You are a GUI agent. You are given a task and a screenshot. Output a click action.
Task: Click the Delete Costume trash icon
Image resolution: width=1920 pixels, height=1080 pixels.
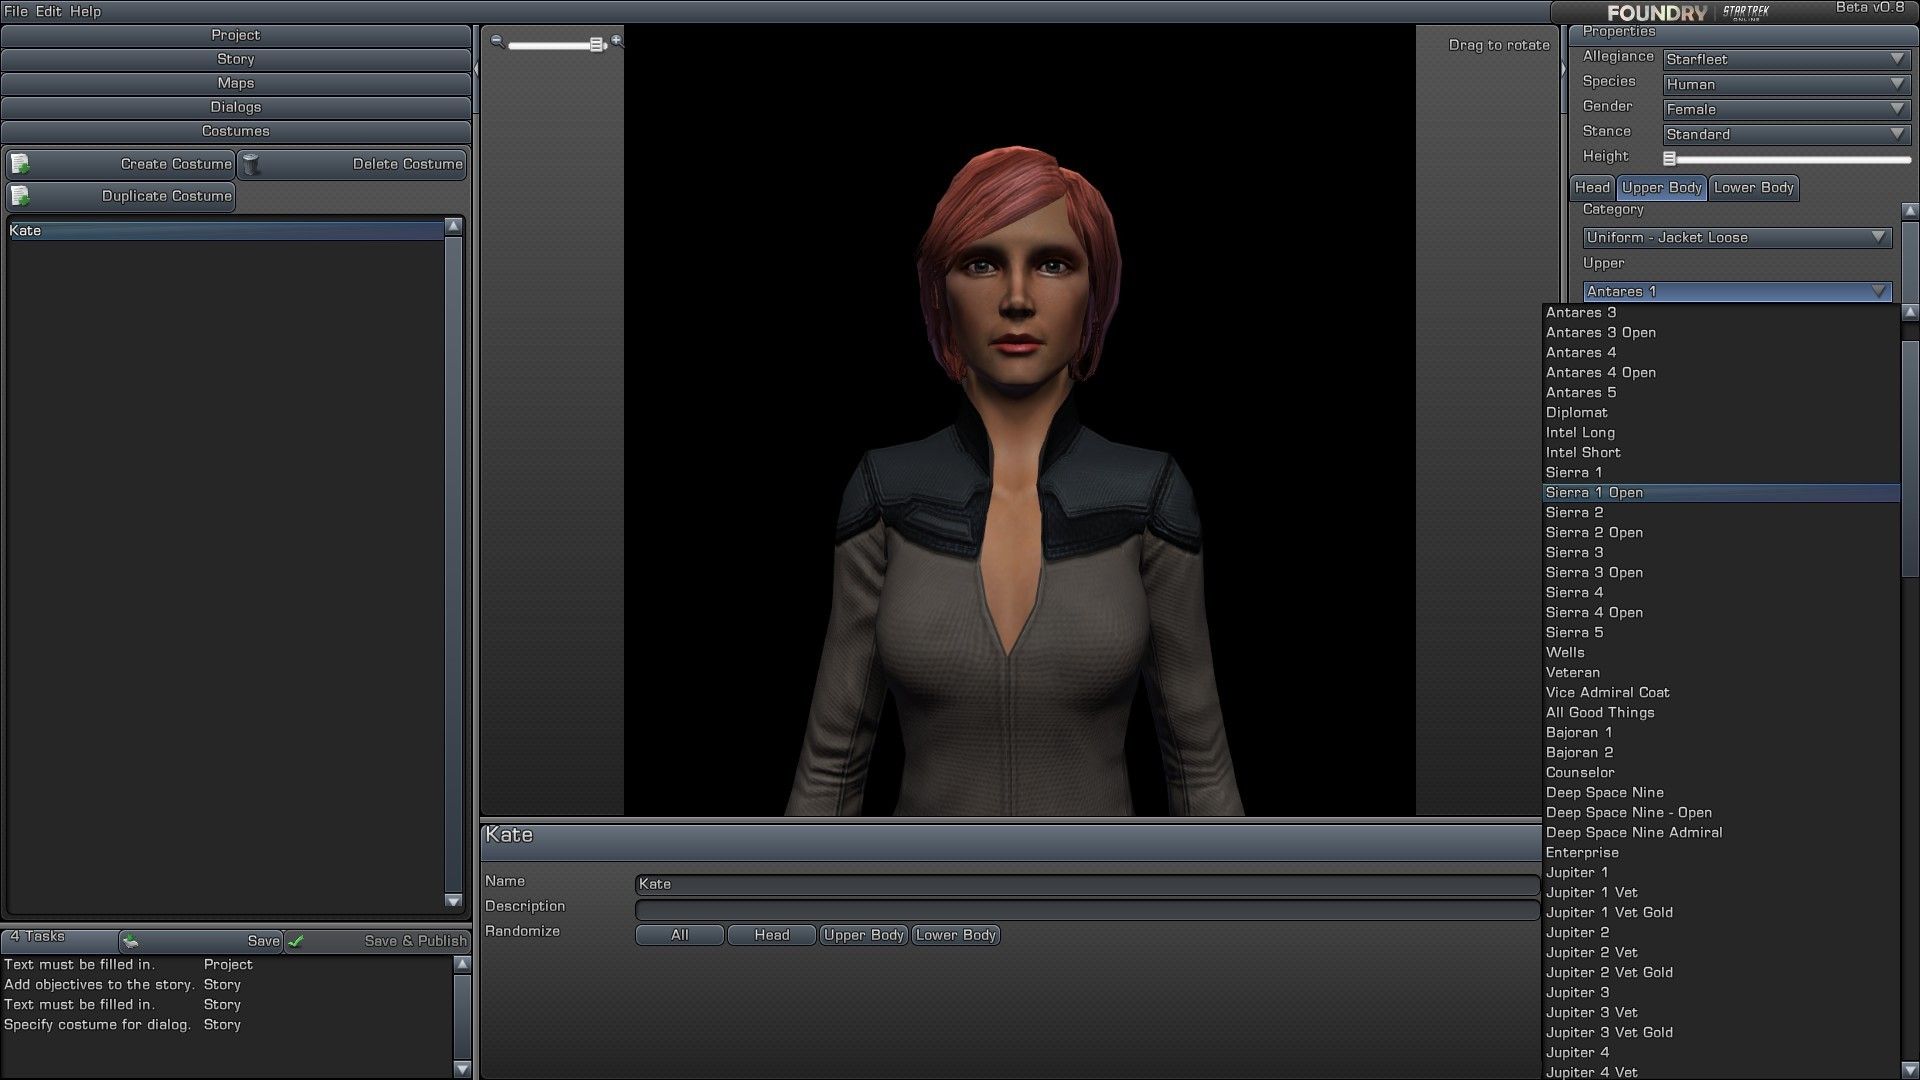[252, 164]
